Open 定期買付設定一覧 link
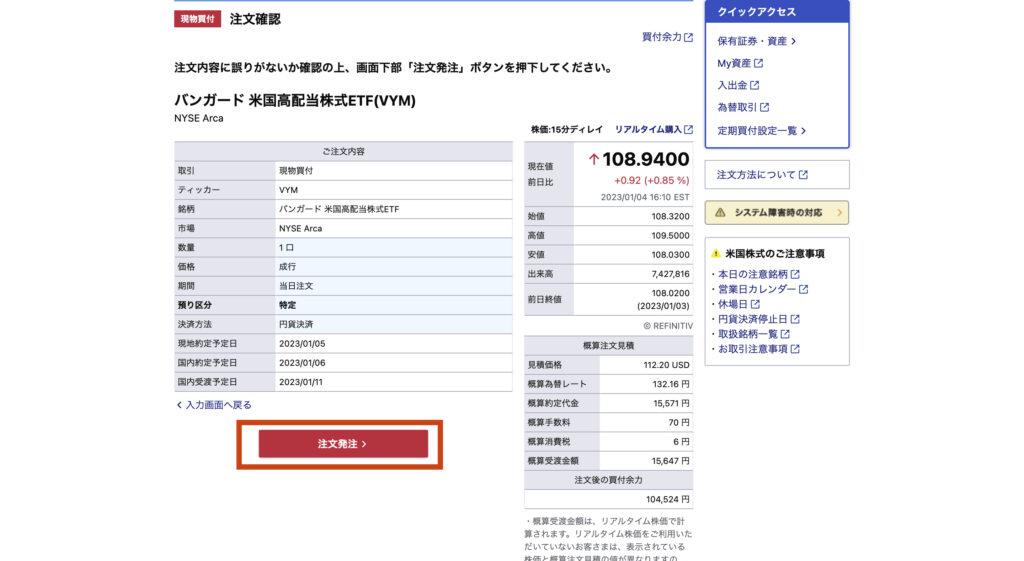 [757, 131]
